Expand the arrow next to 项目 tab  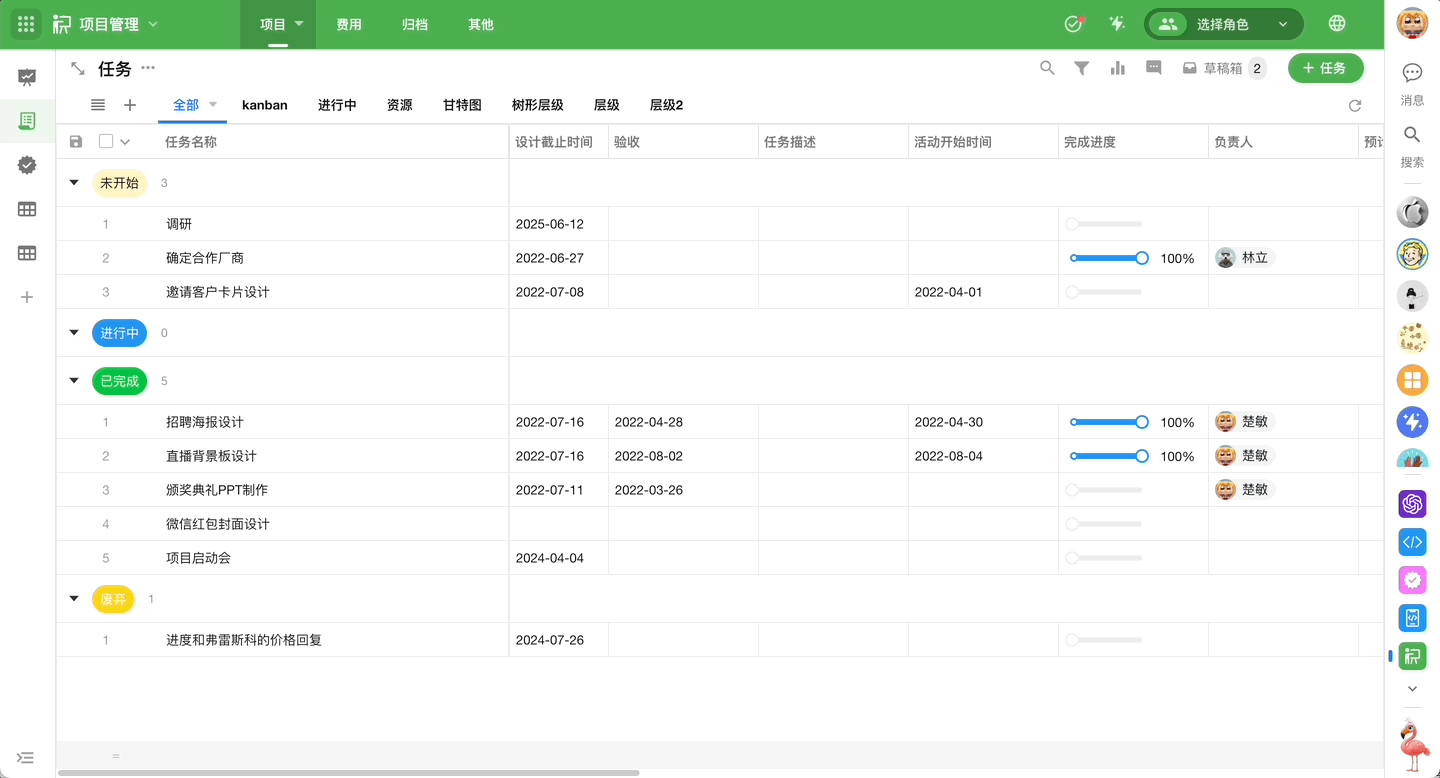[299, 24]
